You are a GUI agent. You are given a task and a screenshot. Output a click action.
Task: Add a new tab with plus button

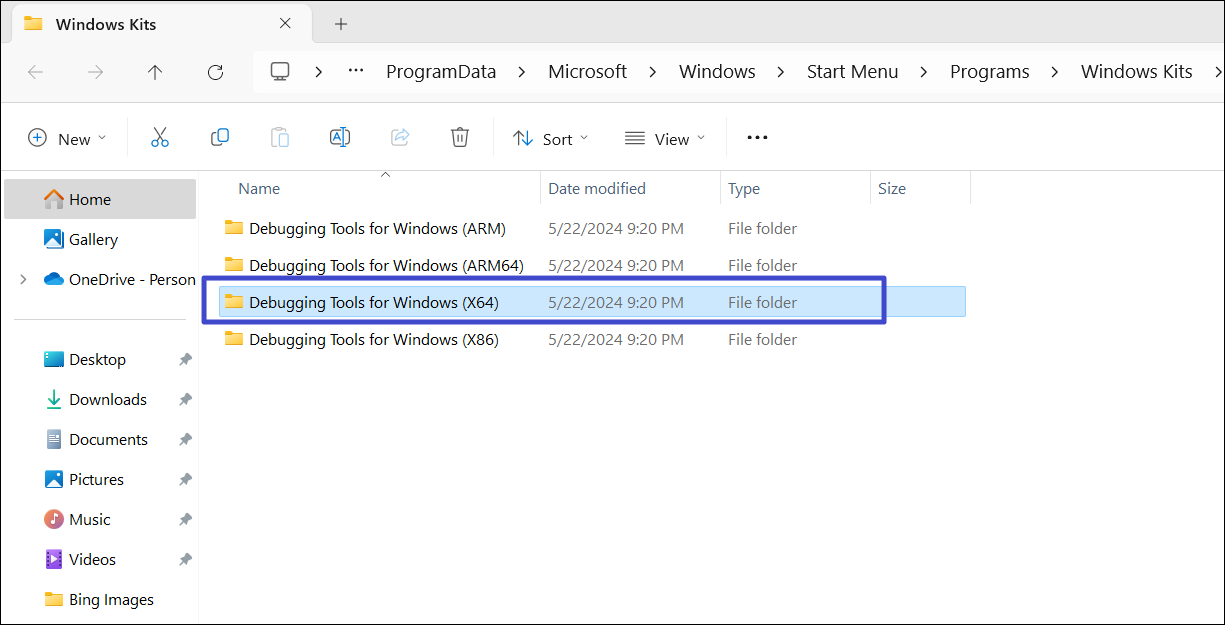[341, 24]
